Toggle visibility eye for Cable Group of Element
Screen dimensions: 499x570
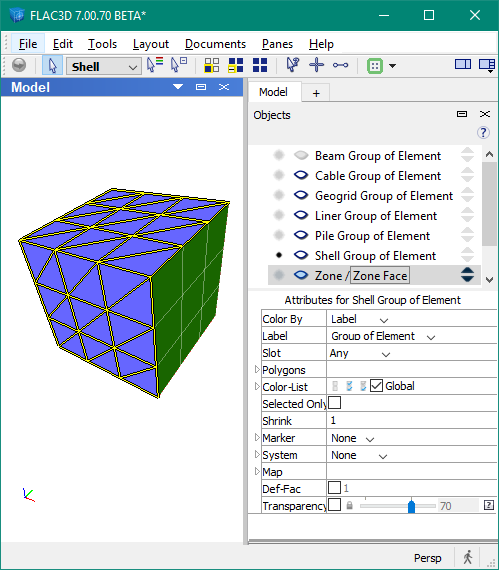pos(301,176)
